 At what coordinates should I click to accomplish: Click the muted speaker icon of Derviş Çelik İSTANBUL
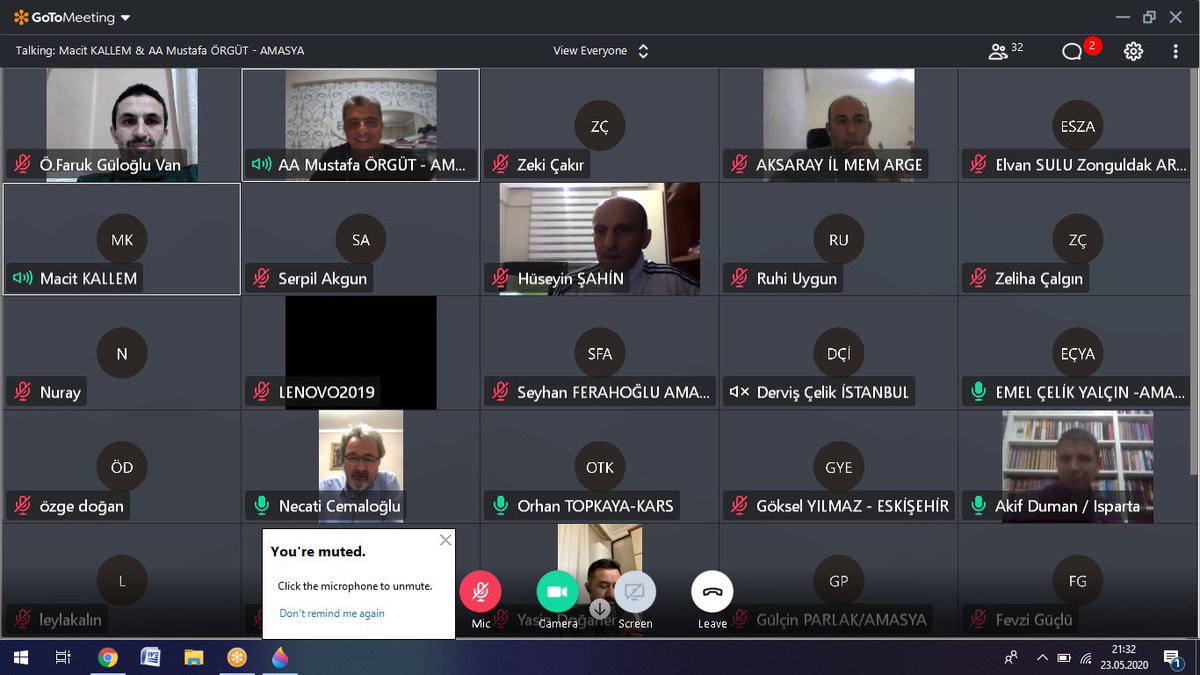pyautogui.click(x=740, y=392)
